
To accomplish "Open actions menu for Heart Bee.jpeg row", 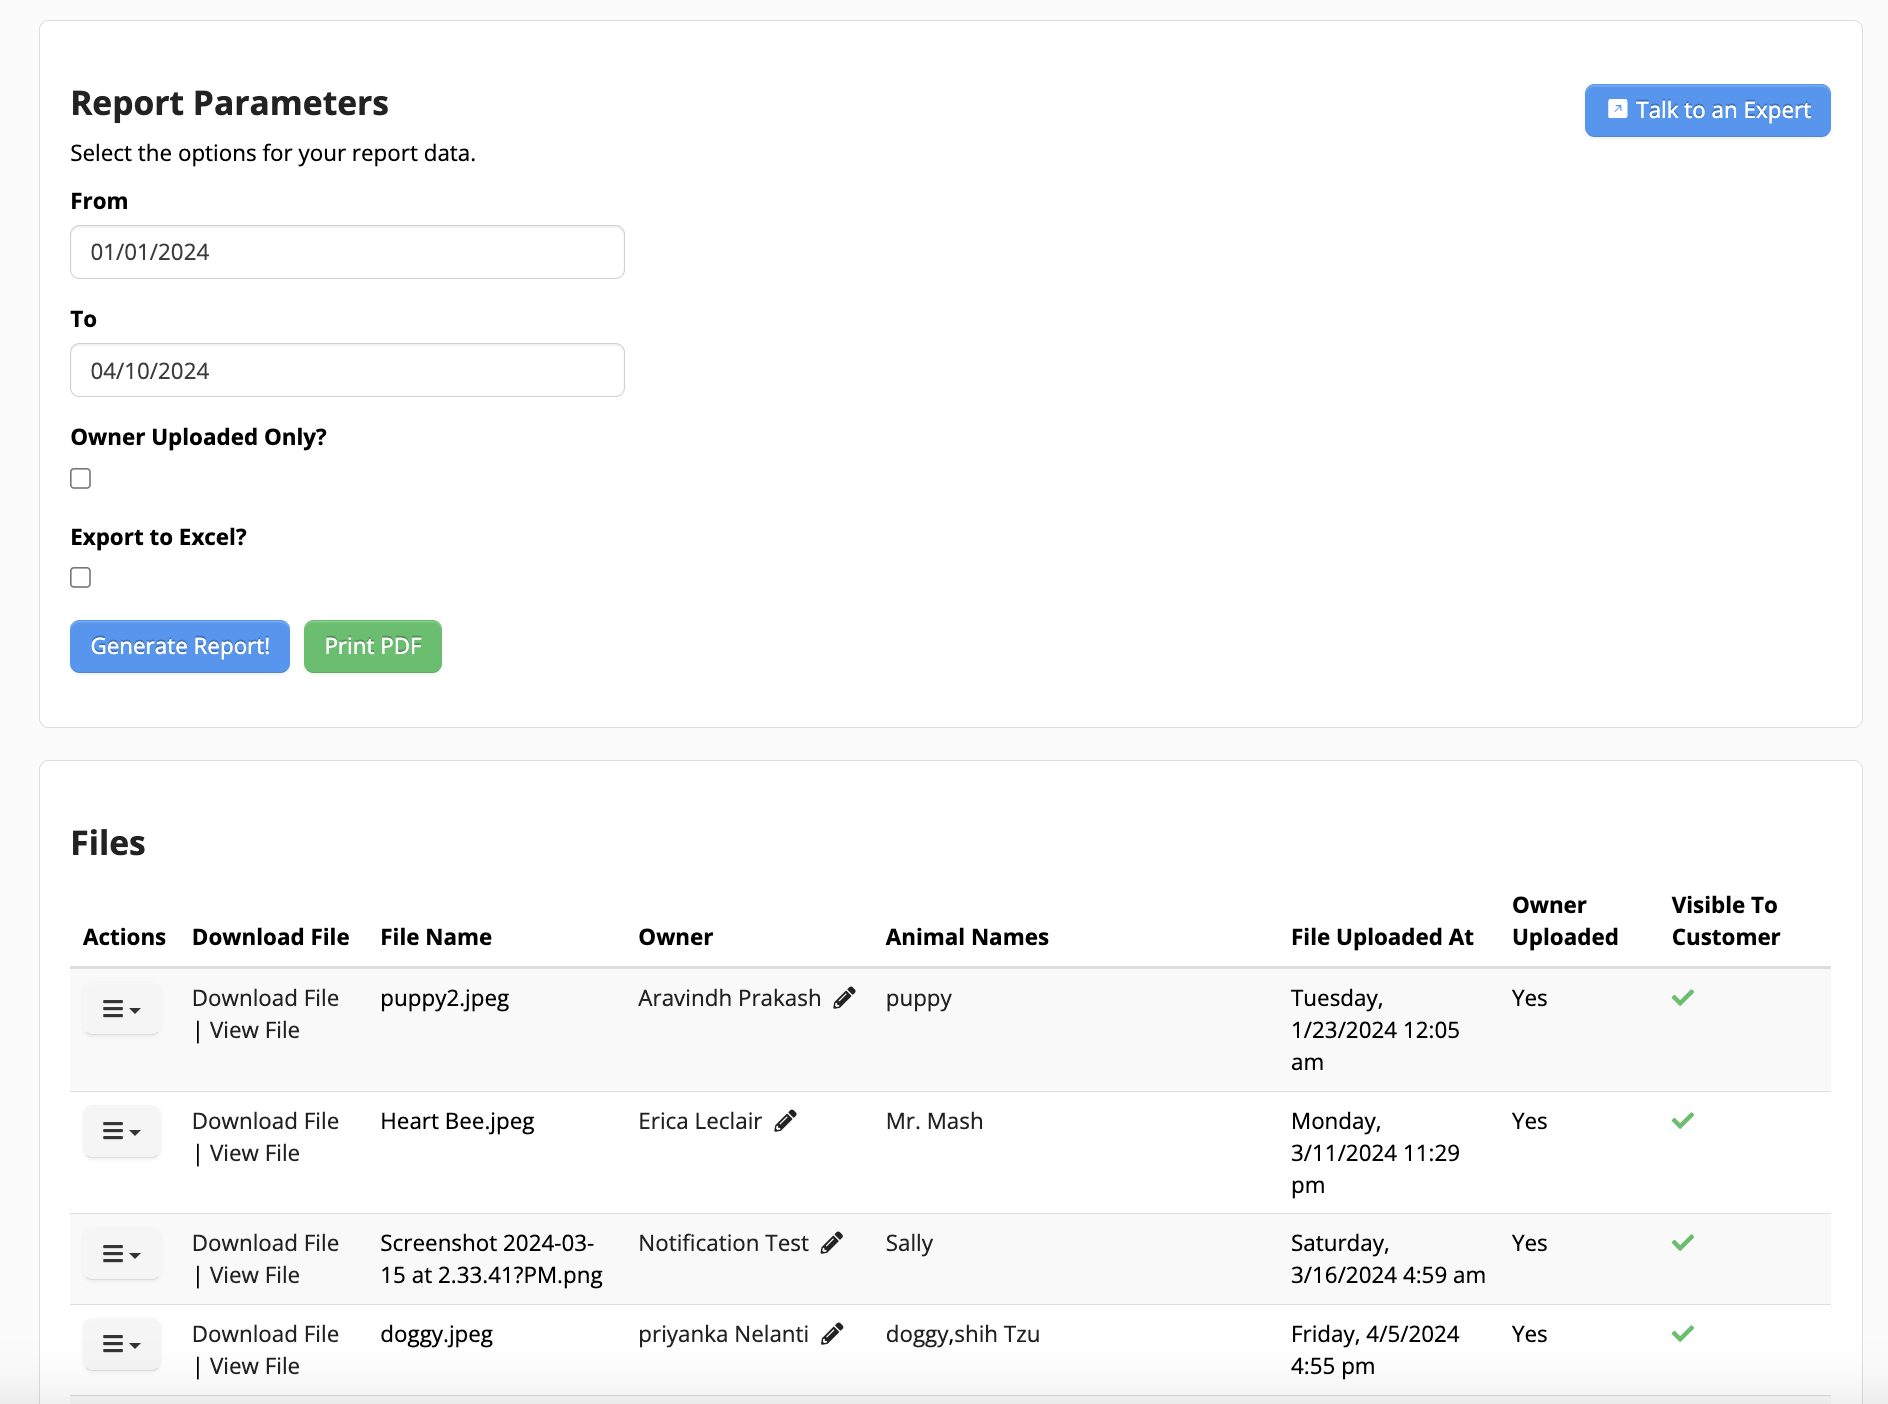I will tap(121, 1131).
